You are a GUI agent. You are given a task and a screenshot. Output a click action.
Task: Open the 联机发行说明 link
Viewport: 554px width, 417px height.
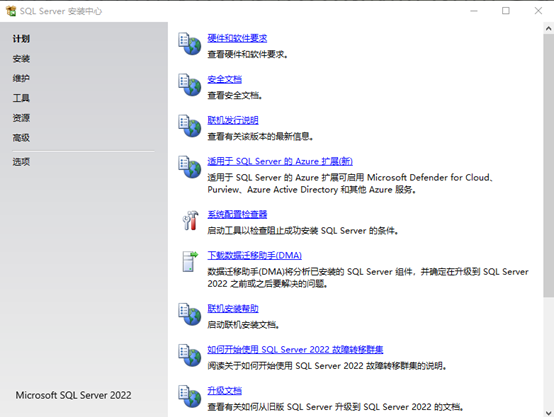(233, 120)
